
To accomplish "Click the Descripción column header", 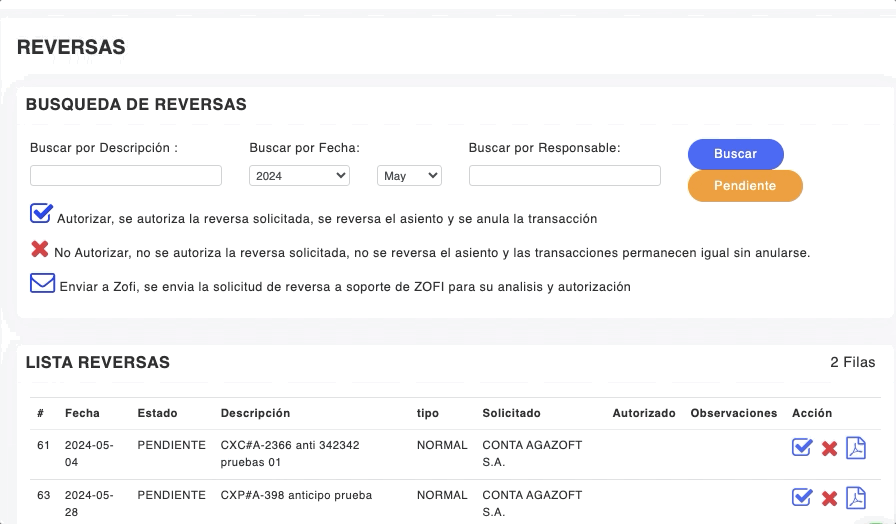I will 255,413.
